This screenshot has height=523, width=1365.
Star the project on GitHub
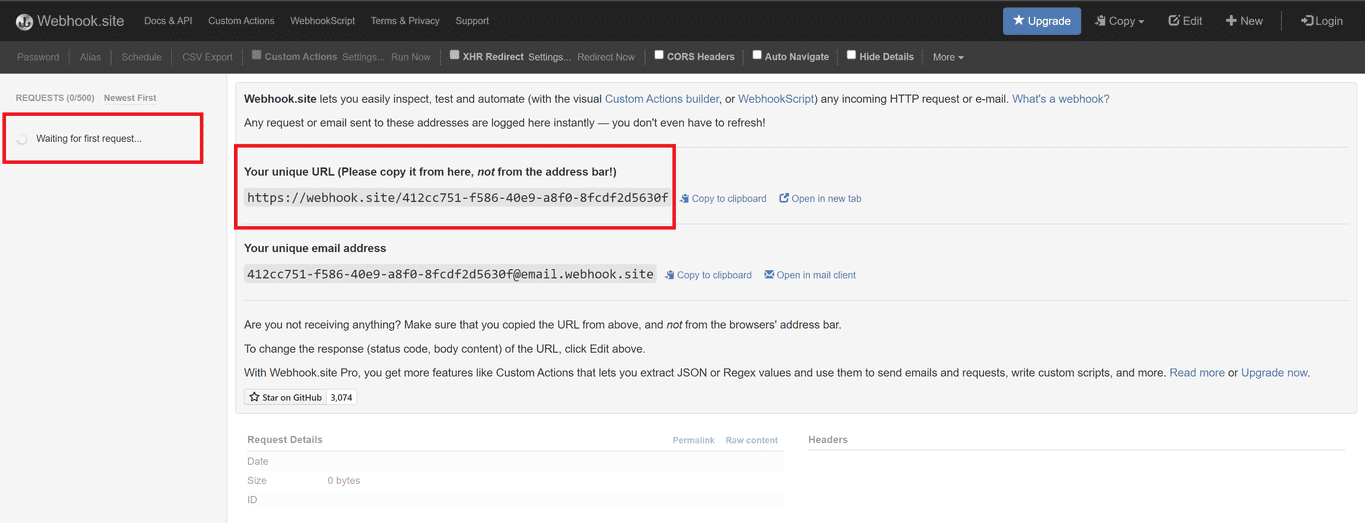tap(286, 397)
